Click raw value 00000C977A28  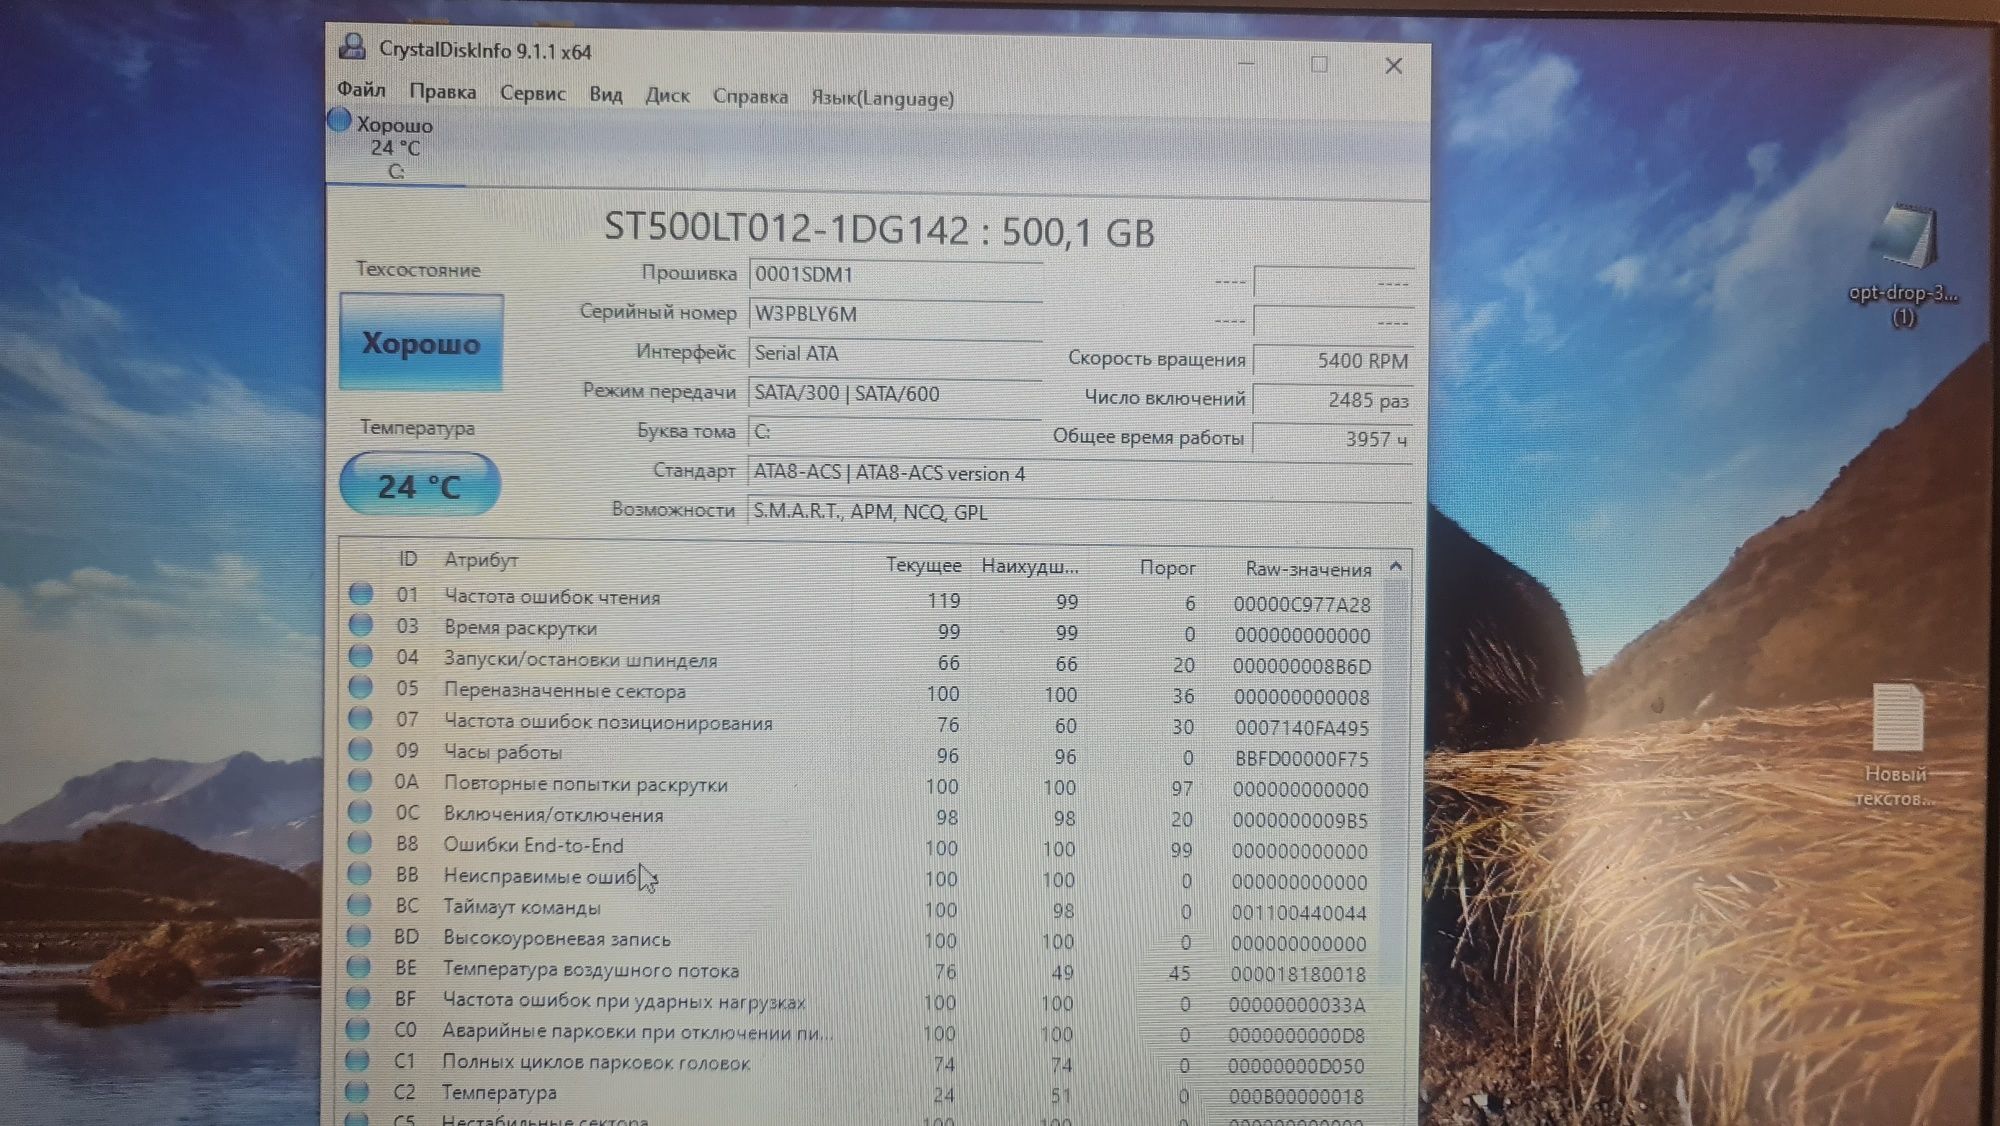[1302, 604]
